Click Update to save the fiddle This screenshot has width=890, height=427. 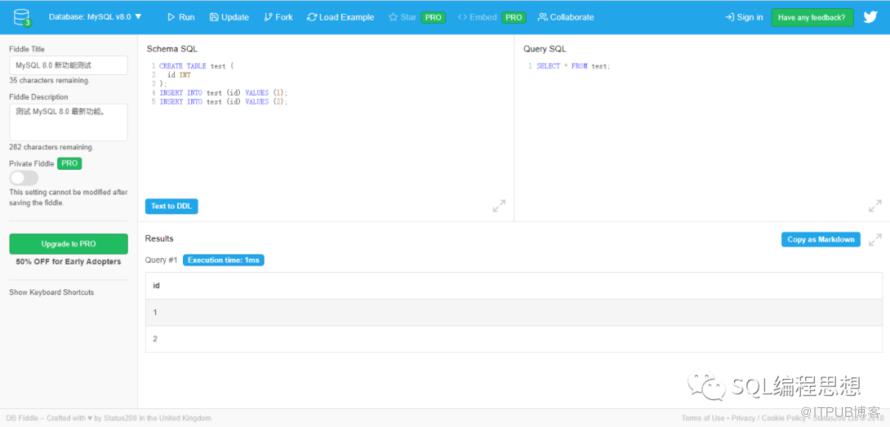click(x=229, y=17)
